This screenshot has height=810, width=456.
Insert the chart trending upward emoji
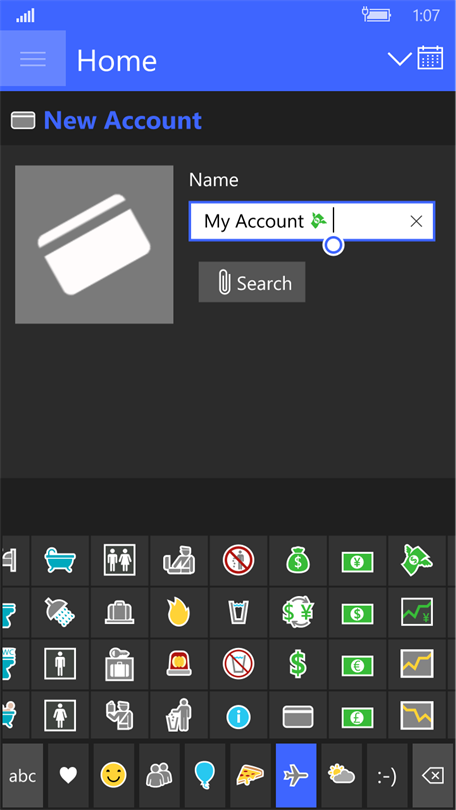(417, 664)
